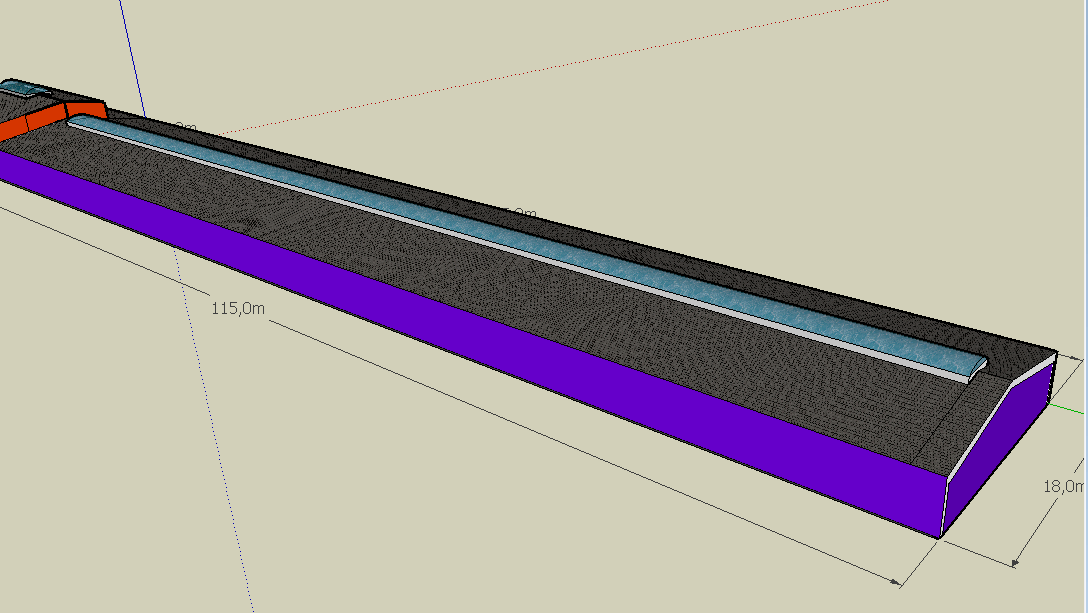Select the 18,0m dimension text
Image resolution: width=1088 pixels, height=613 pixels.
tap(1063, 486)
